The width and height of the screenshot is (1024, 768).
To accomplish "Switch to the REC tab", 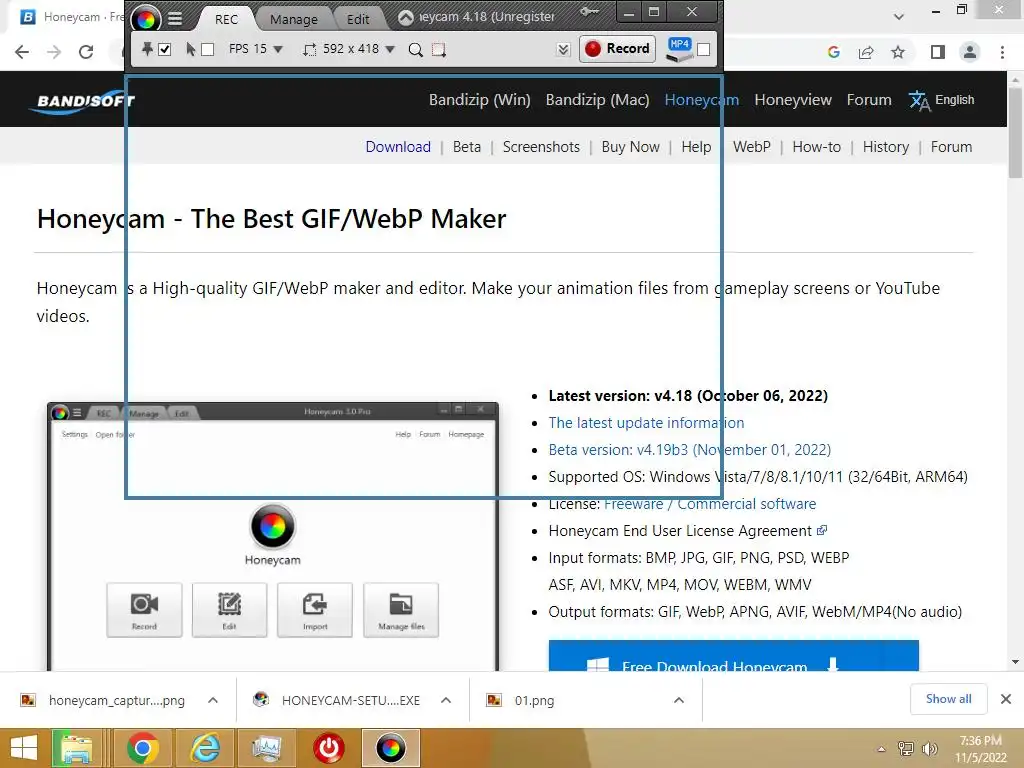I will (227, 19).
